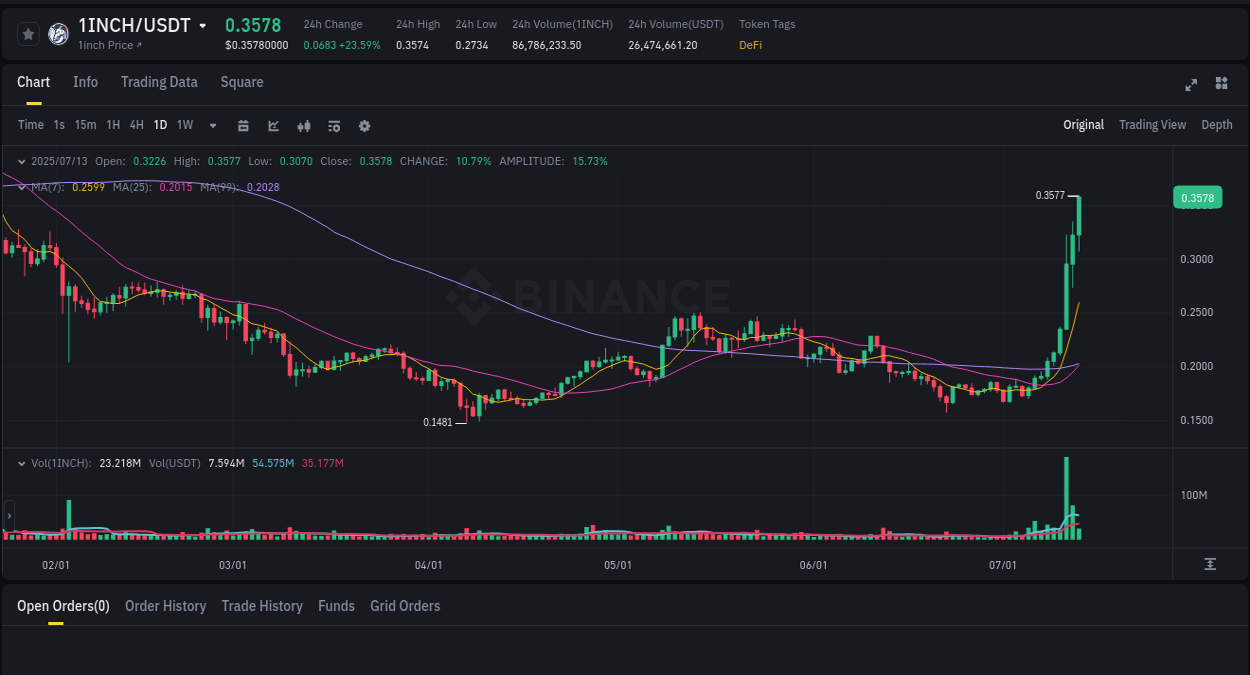Image resolution: width=1250 pixels, height=675 pixels.
Task: Click the volume display icon below the price axis
Action: click(1208, 564)
